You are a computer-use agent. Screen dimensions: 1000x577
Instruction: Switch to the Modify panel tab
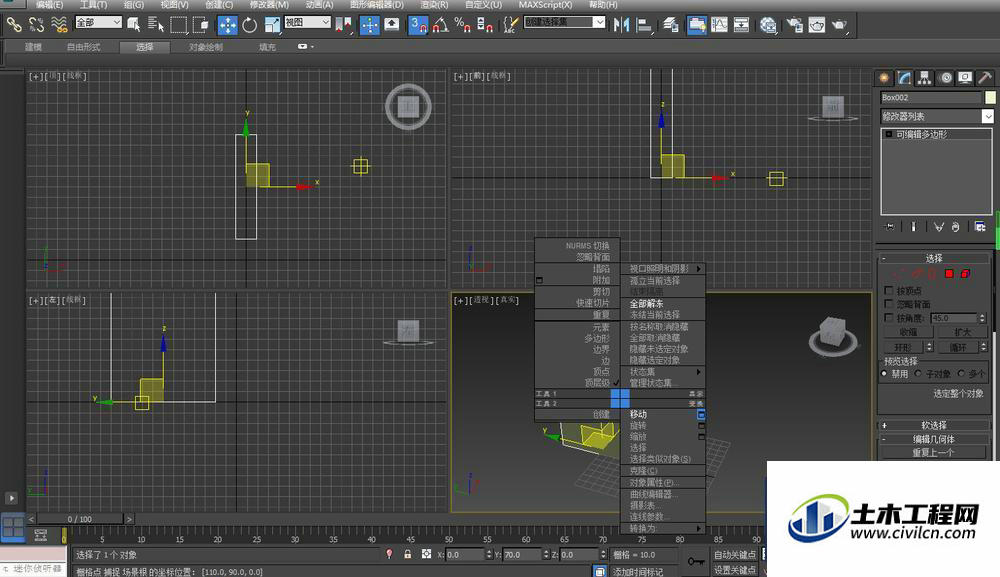[x=904, y=78]
